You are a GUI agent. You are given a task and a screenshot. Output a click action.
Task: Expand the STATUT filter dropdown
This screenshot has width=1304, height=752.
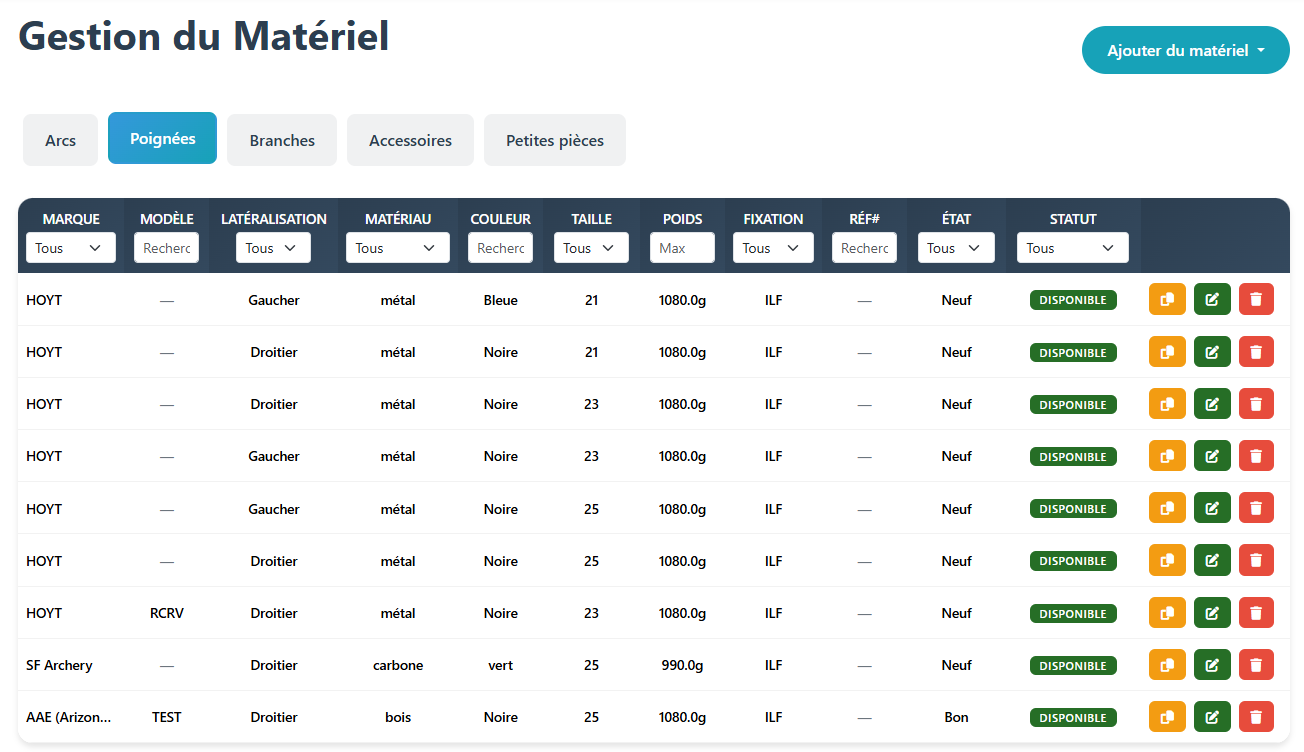coord(1072,247)
